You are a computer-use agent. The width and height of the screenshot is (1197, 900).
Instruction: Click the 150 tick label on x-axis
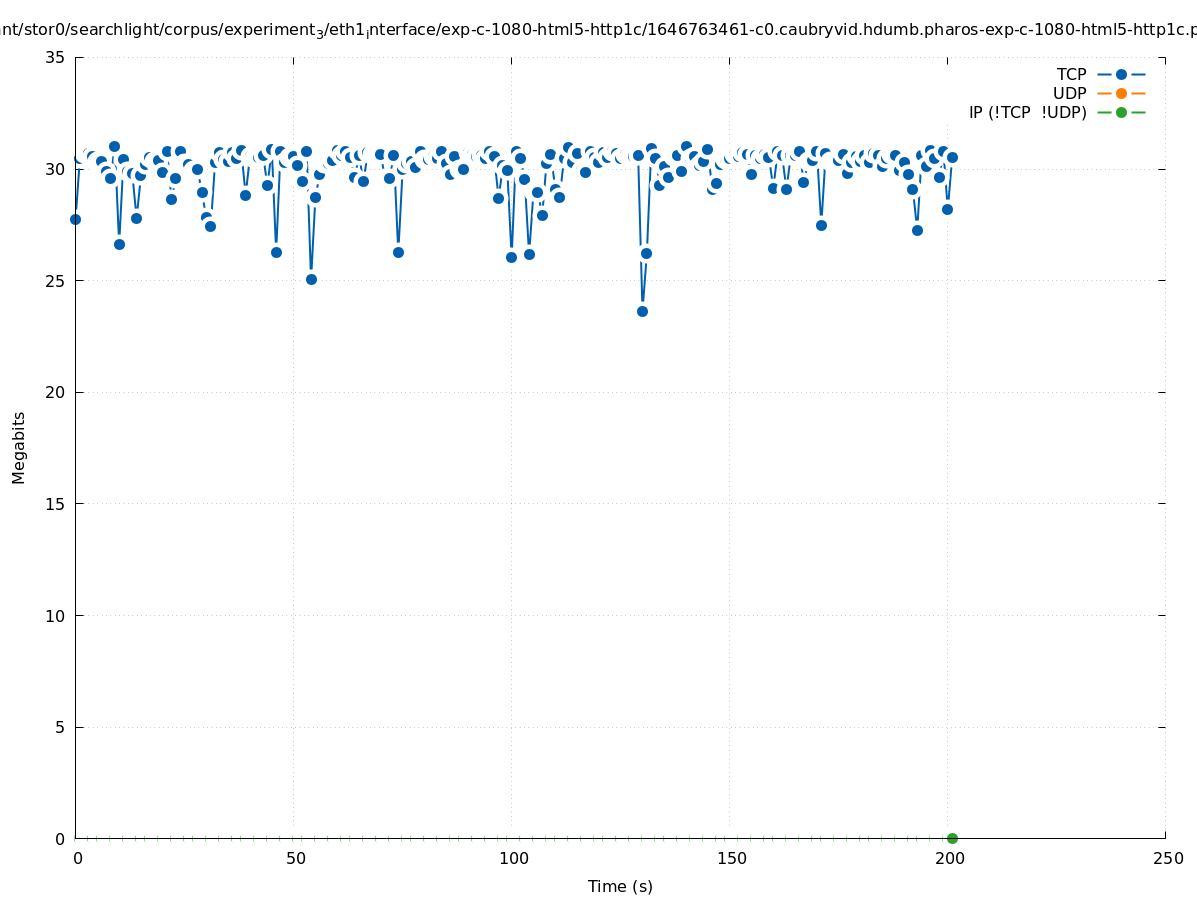click(732, 858)
